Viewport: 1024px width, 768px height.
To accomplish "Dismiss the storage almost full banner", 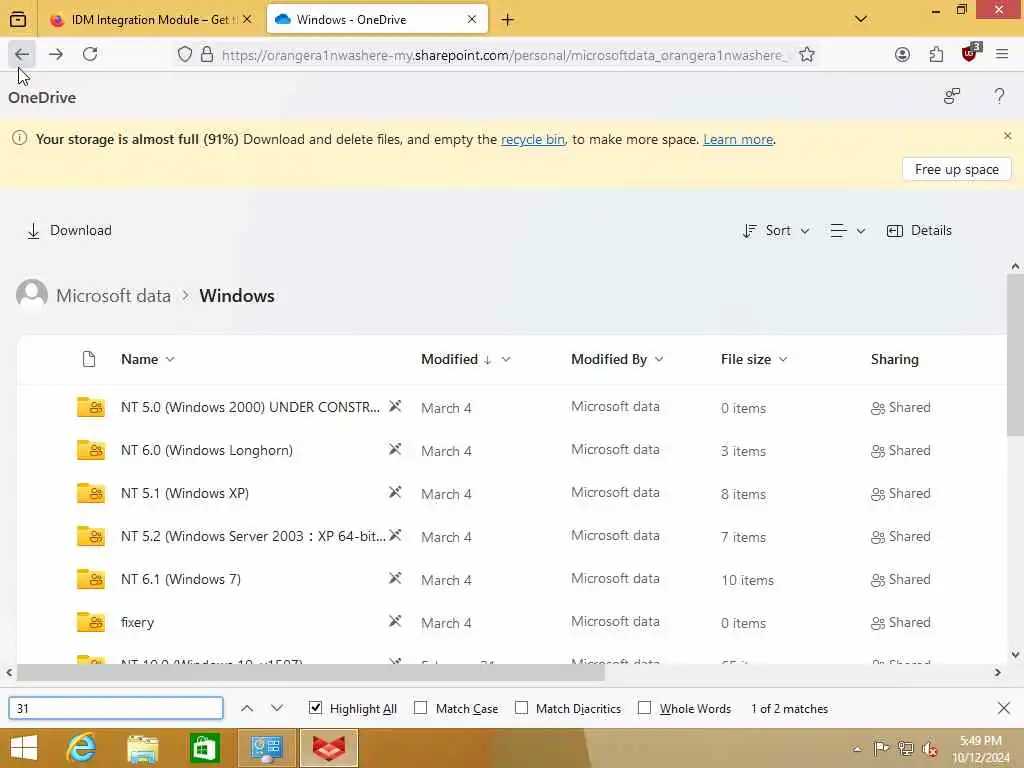I will tap(1007, 136).
